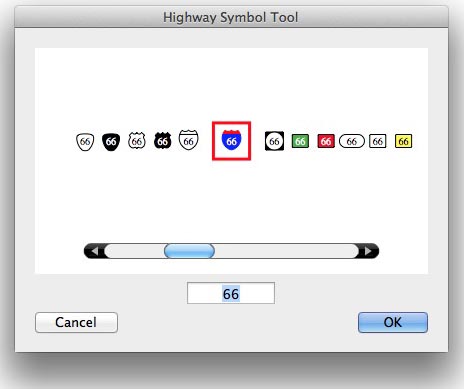This screenshot has width=464, height=389.
Task: Click the left scroll arrow
Action: pos(94,251)
